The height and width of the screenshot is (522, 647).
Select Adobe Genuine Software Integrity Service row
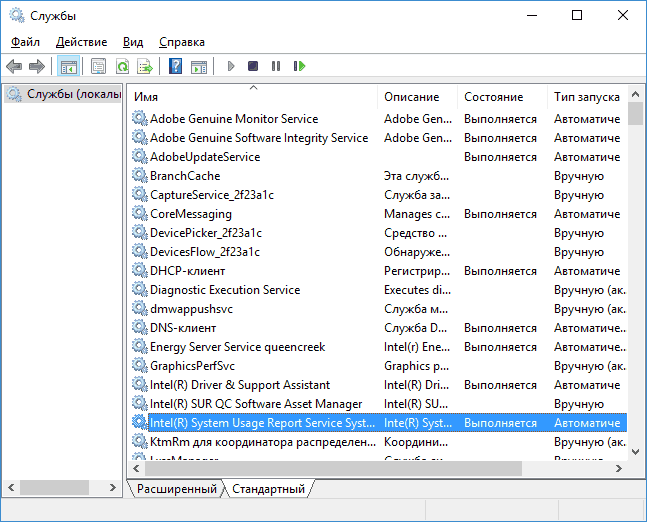(378, 137)
